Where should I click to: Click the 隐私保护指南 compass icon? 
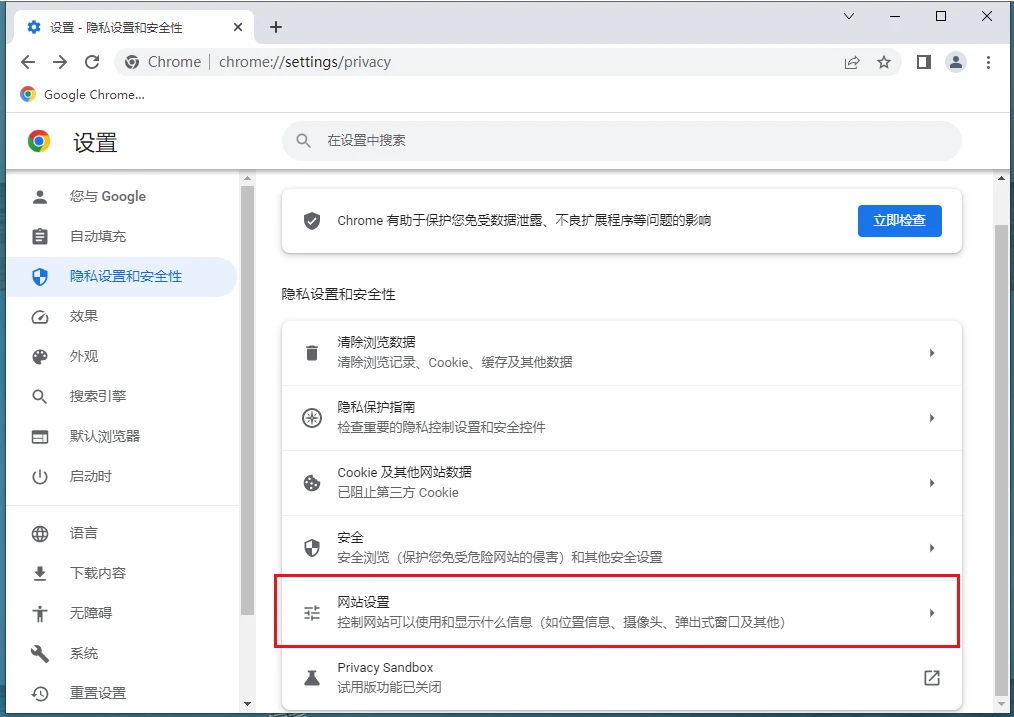coord(312,418)
